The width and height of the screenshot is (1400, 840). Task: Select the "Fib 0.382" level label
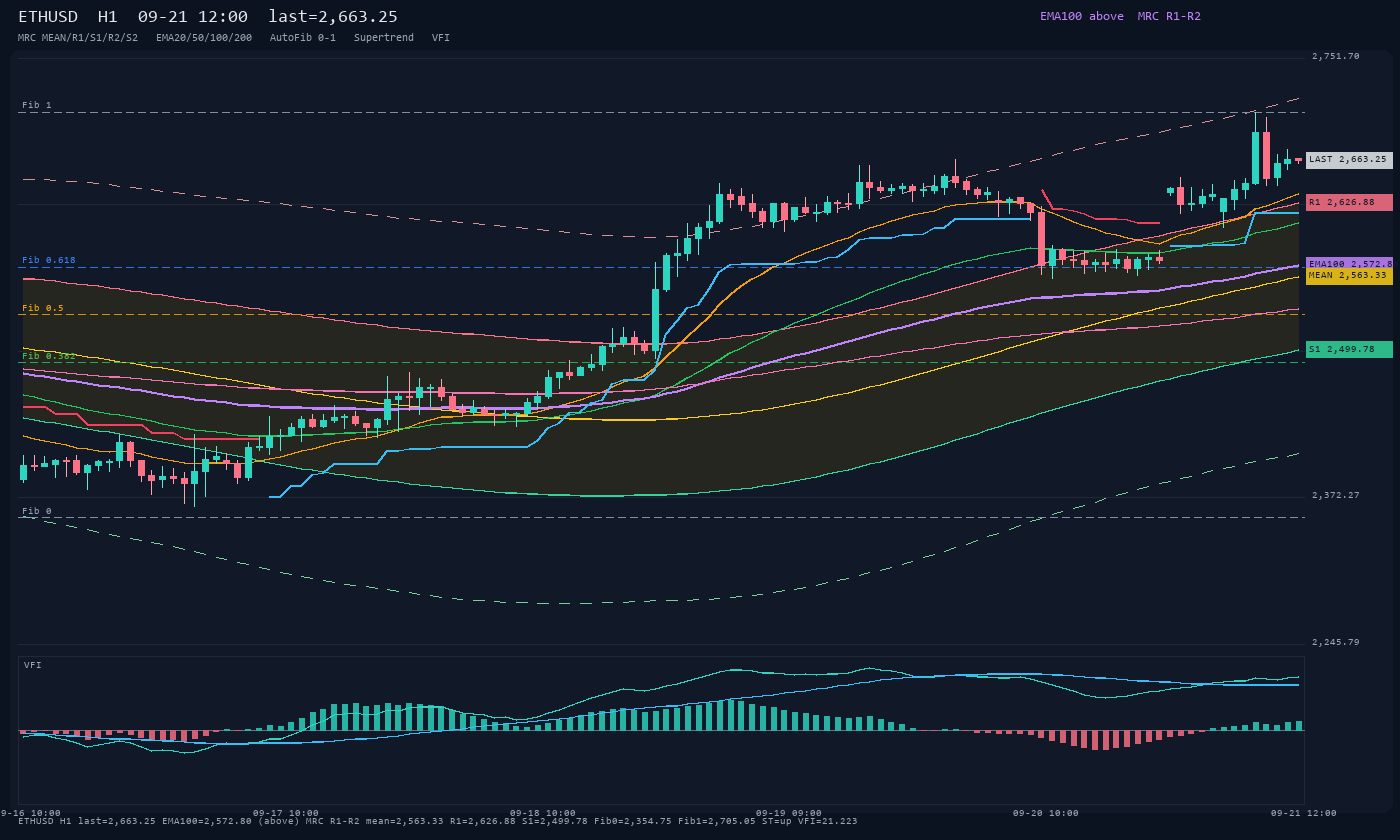tap(49, 356)
